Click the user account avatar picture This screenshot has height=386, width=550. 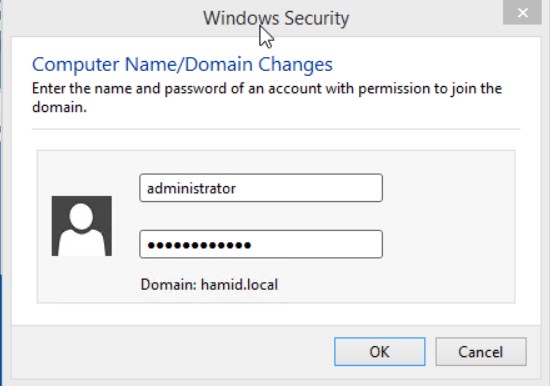tap(82, 226)
